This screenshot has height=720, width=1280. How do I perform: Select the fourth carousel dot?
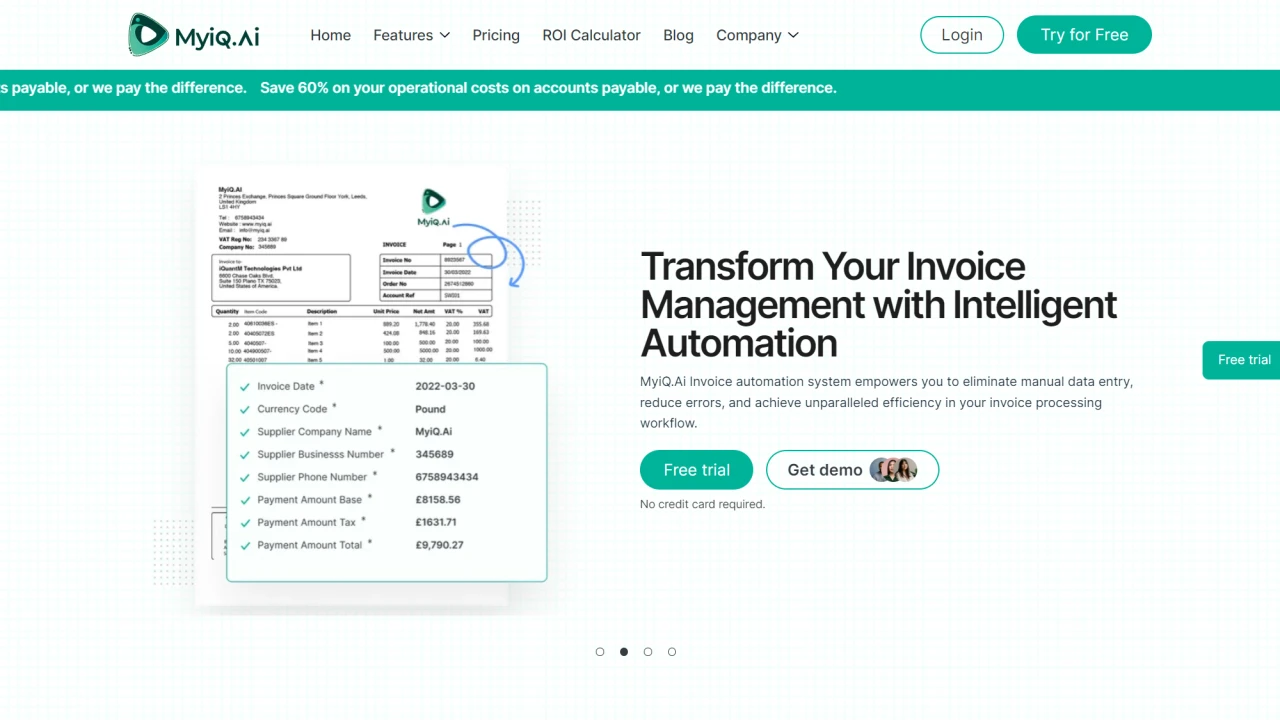[672, 652]
